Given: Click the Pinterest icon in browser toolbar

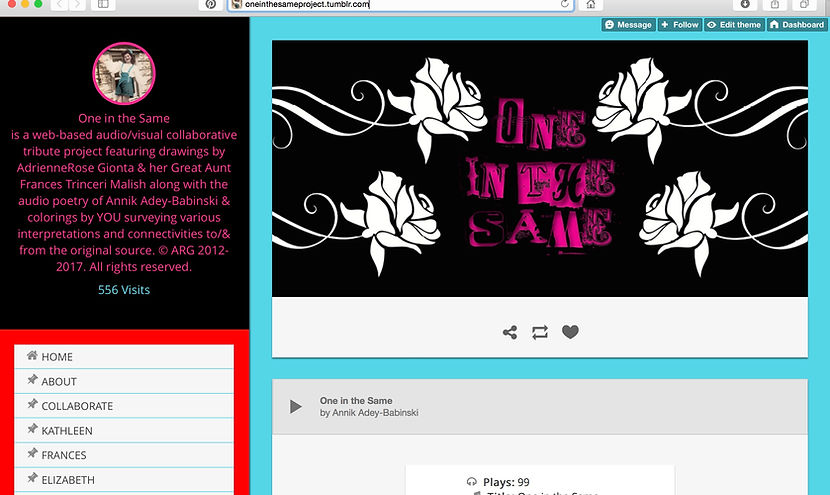Looking at the screenshot, I should [211, 4].
